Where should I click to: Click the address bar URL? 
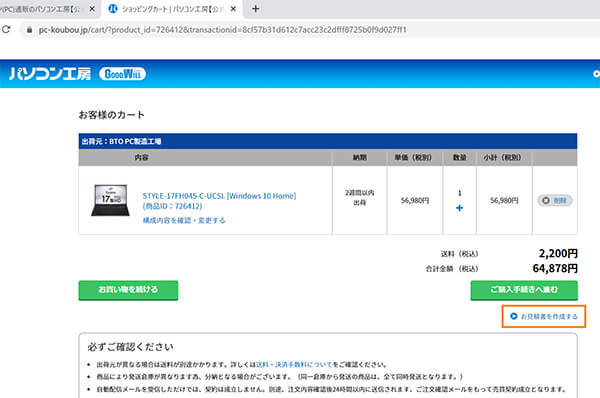(222, 30)
